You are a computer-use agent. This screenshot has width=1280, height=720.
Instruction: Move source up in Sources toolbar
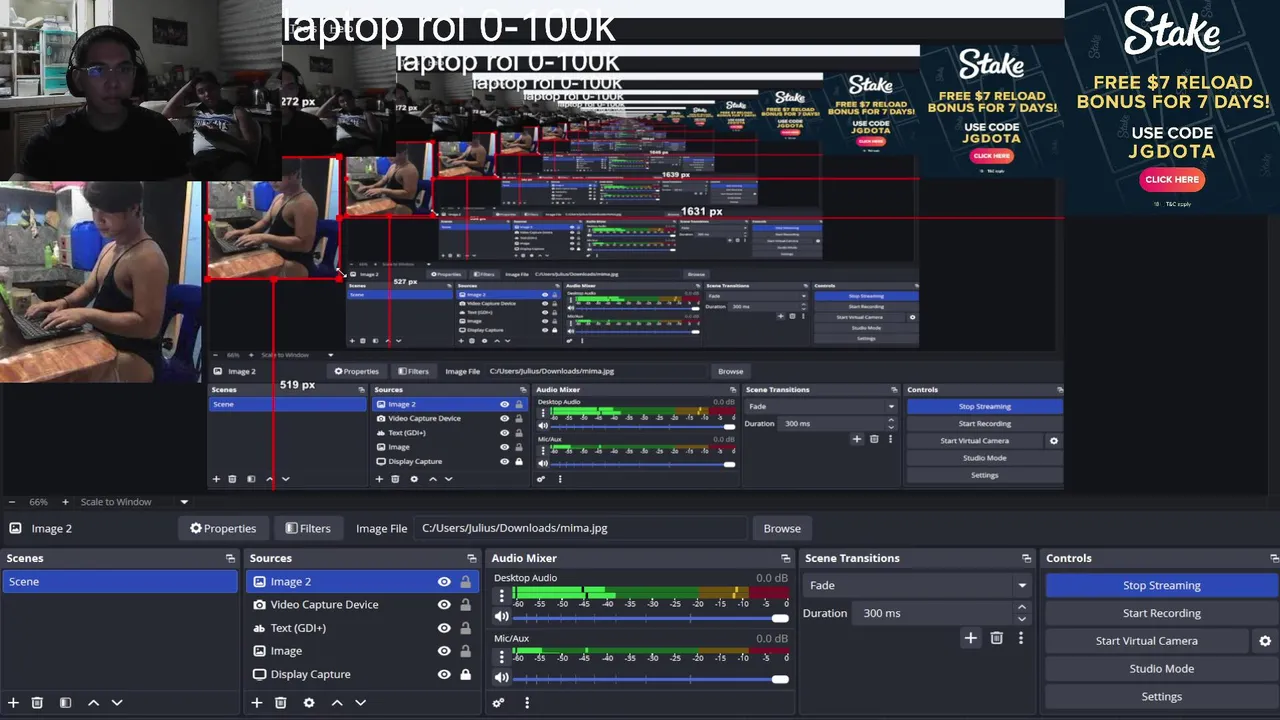click(x=337, y=703)
